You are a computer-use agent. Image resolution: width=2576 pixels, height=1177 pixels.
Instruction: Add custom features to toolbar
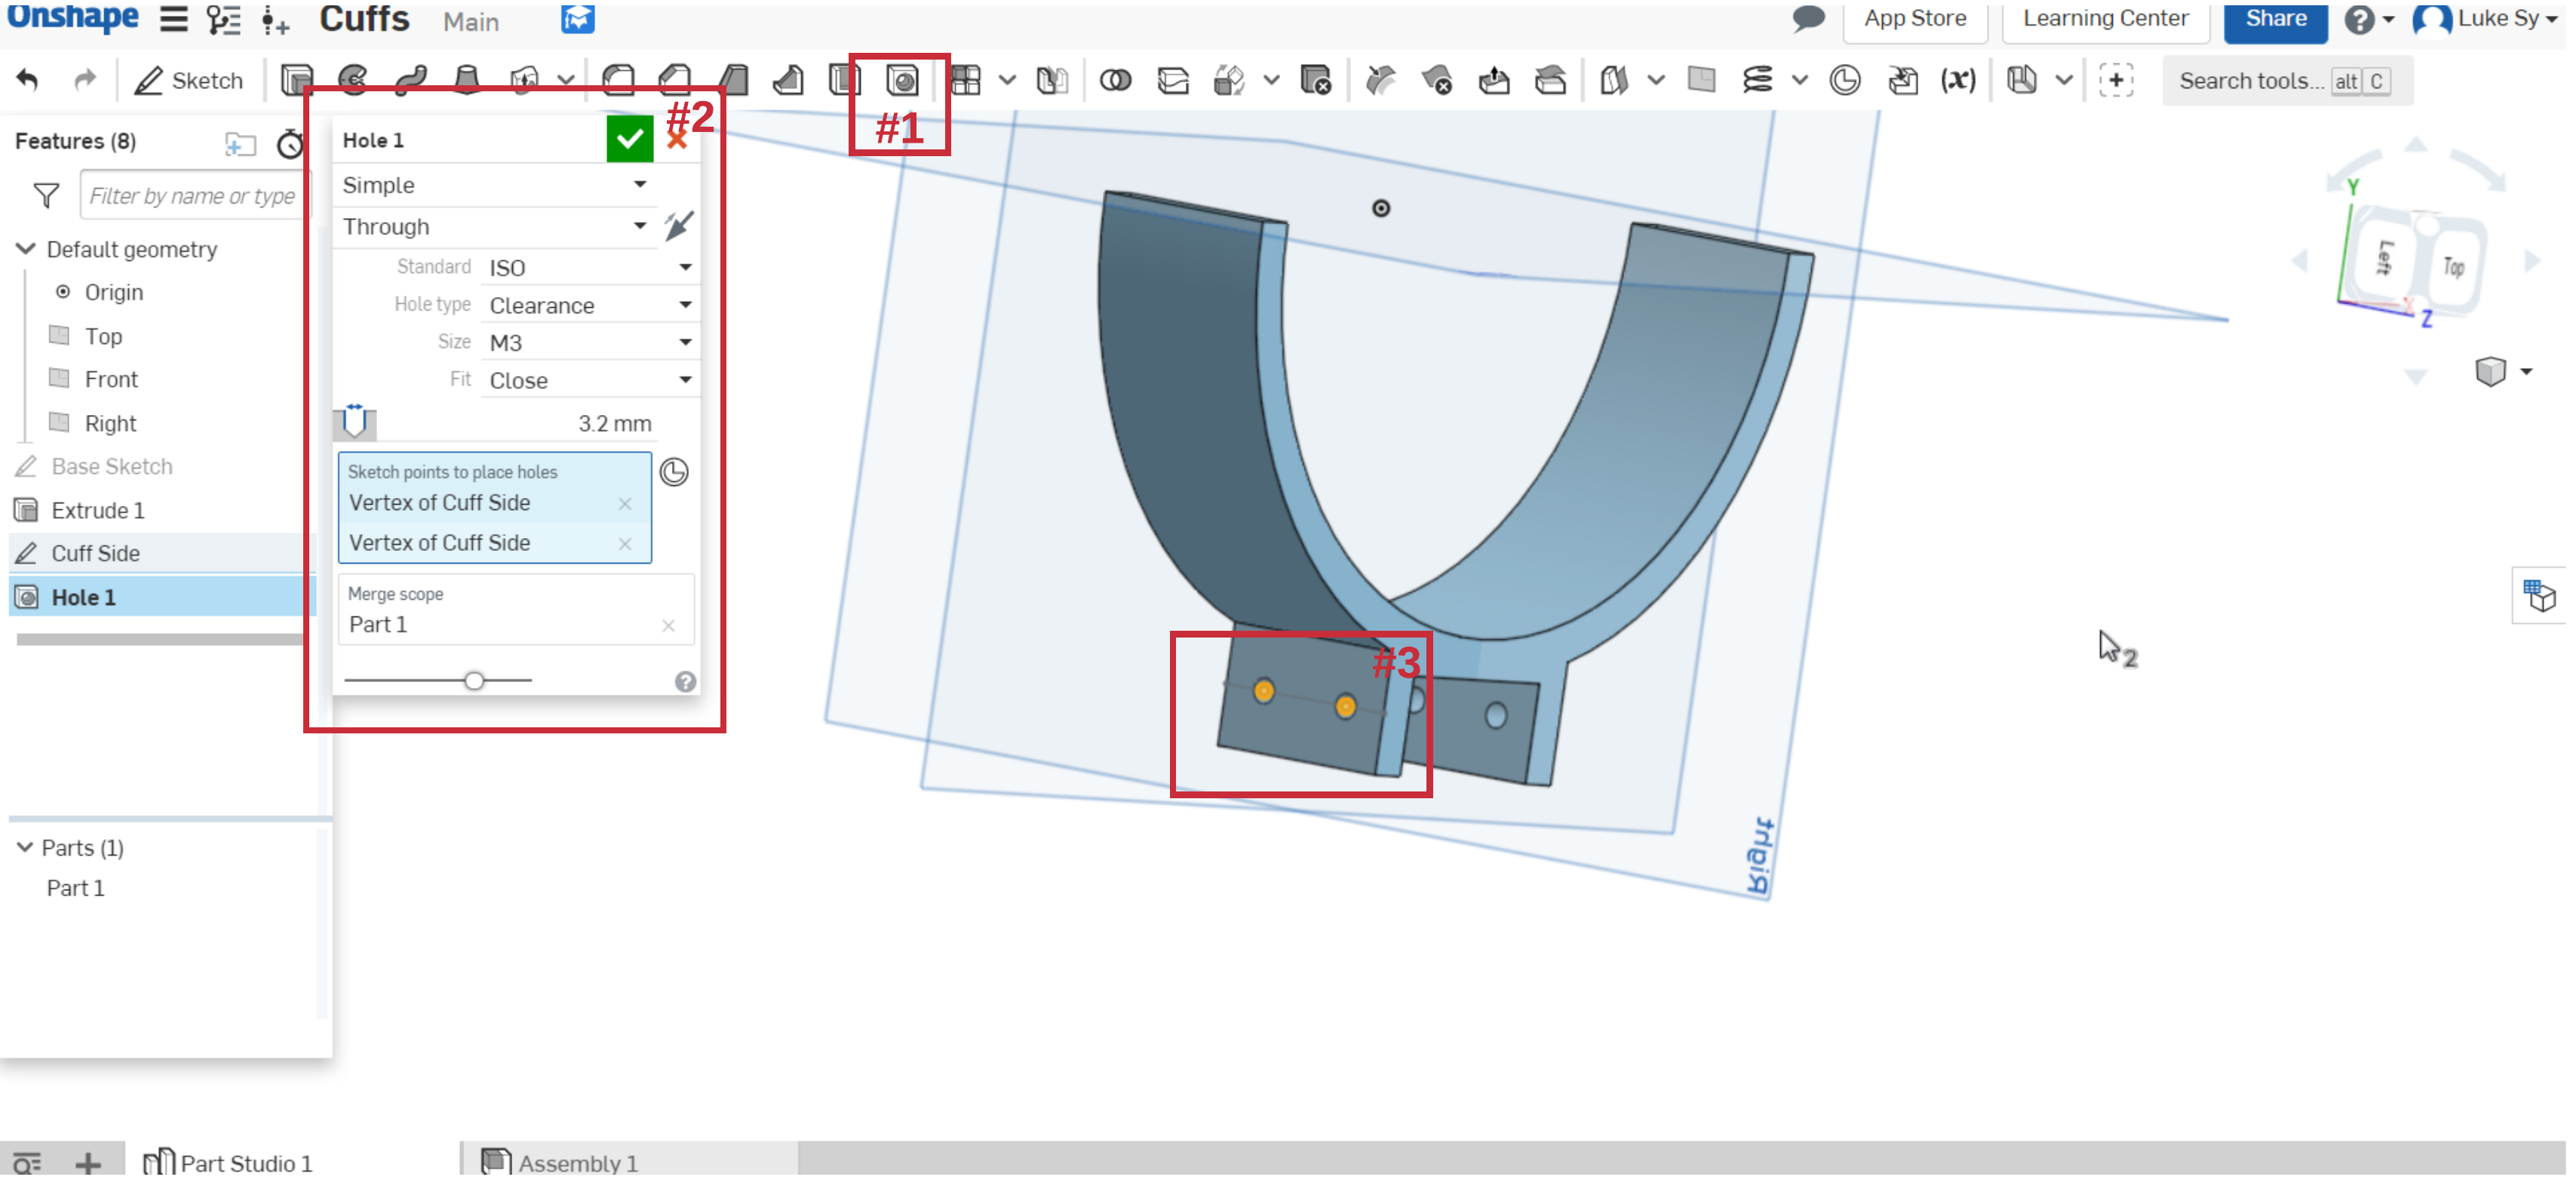(x=2116, y=80)
